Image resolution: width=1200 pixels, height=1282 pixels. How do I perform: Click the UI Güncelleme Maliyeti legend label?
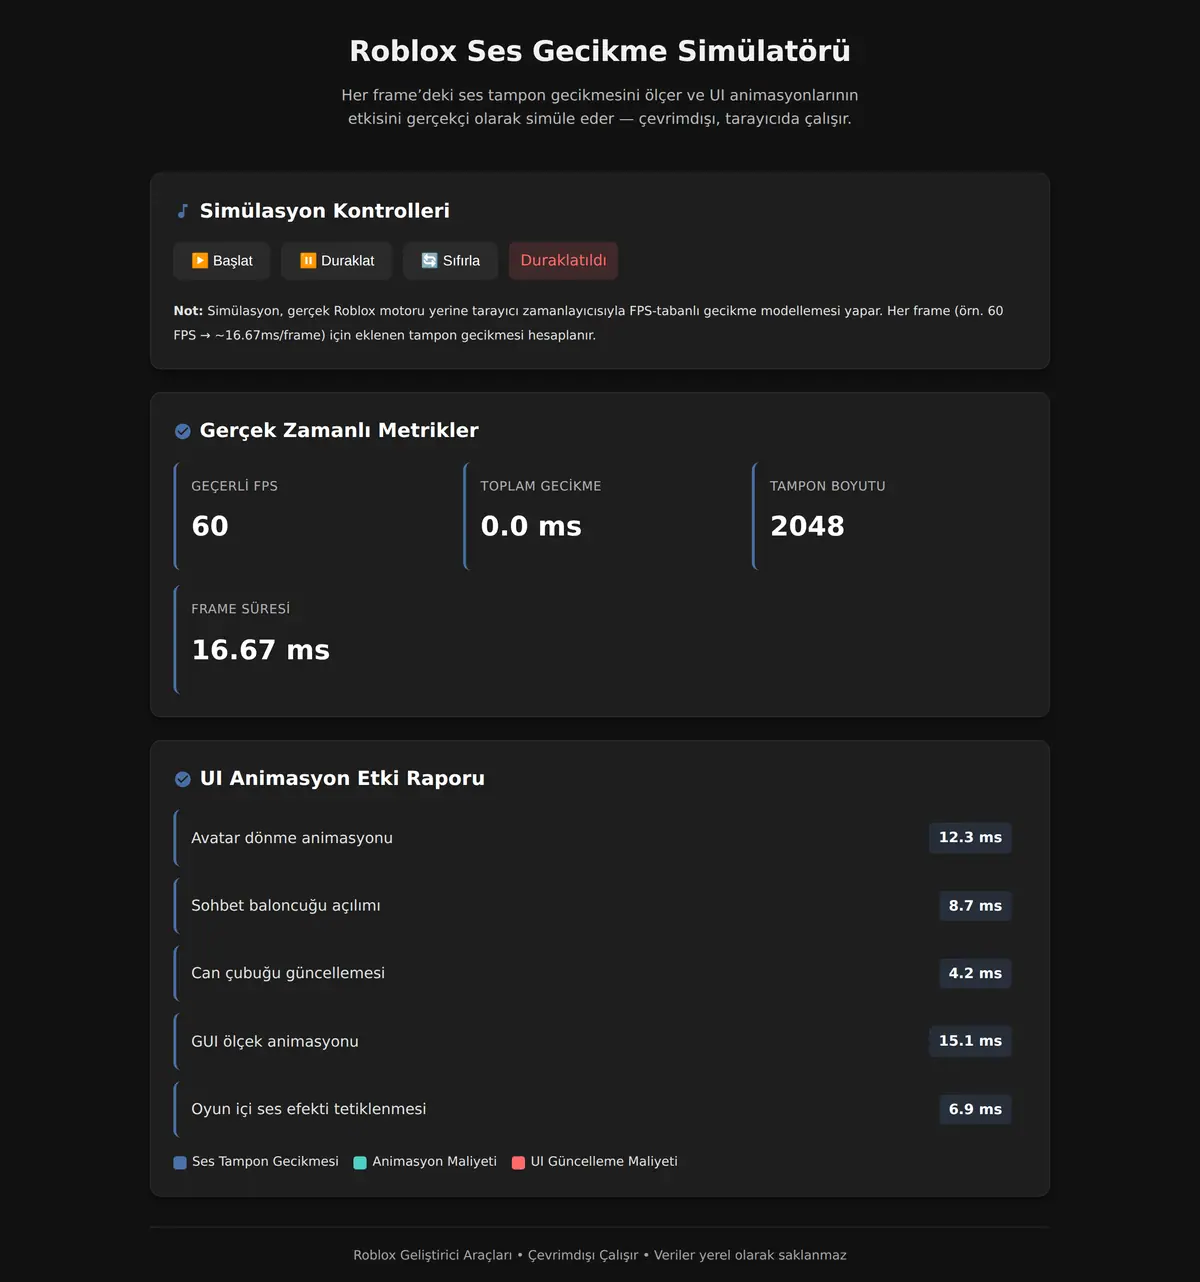[x=604, y=1162]
